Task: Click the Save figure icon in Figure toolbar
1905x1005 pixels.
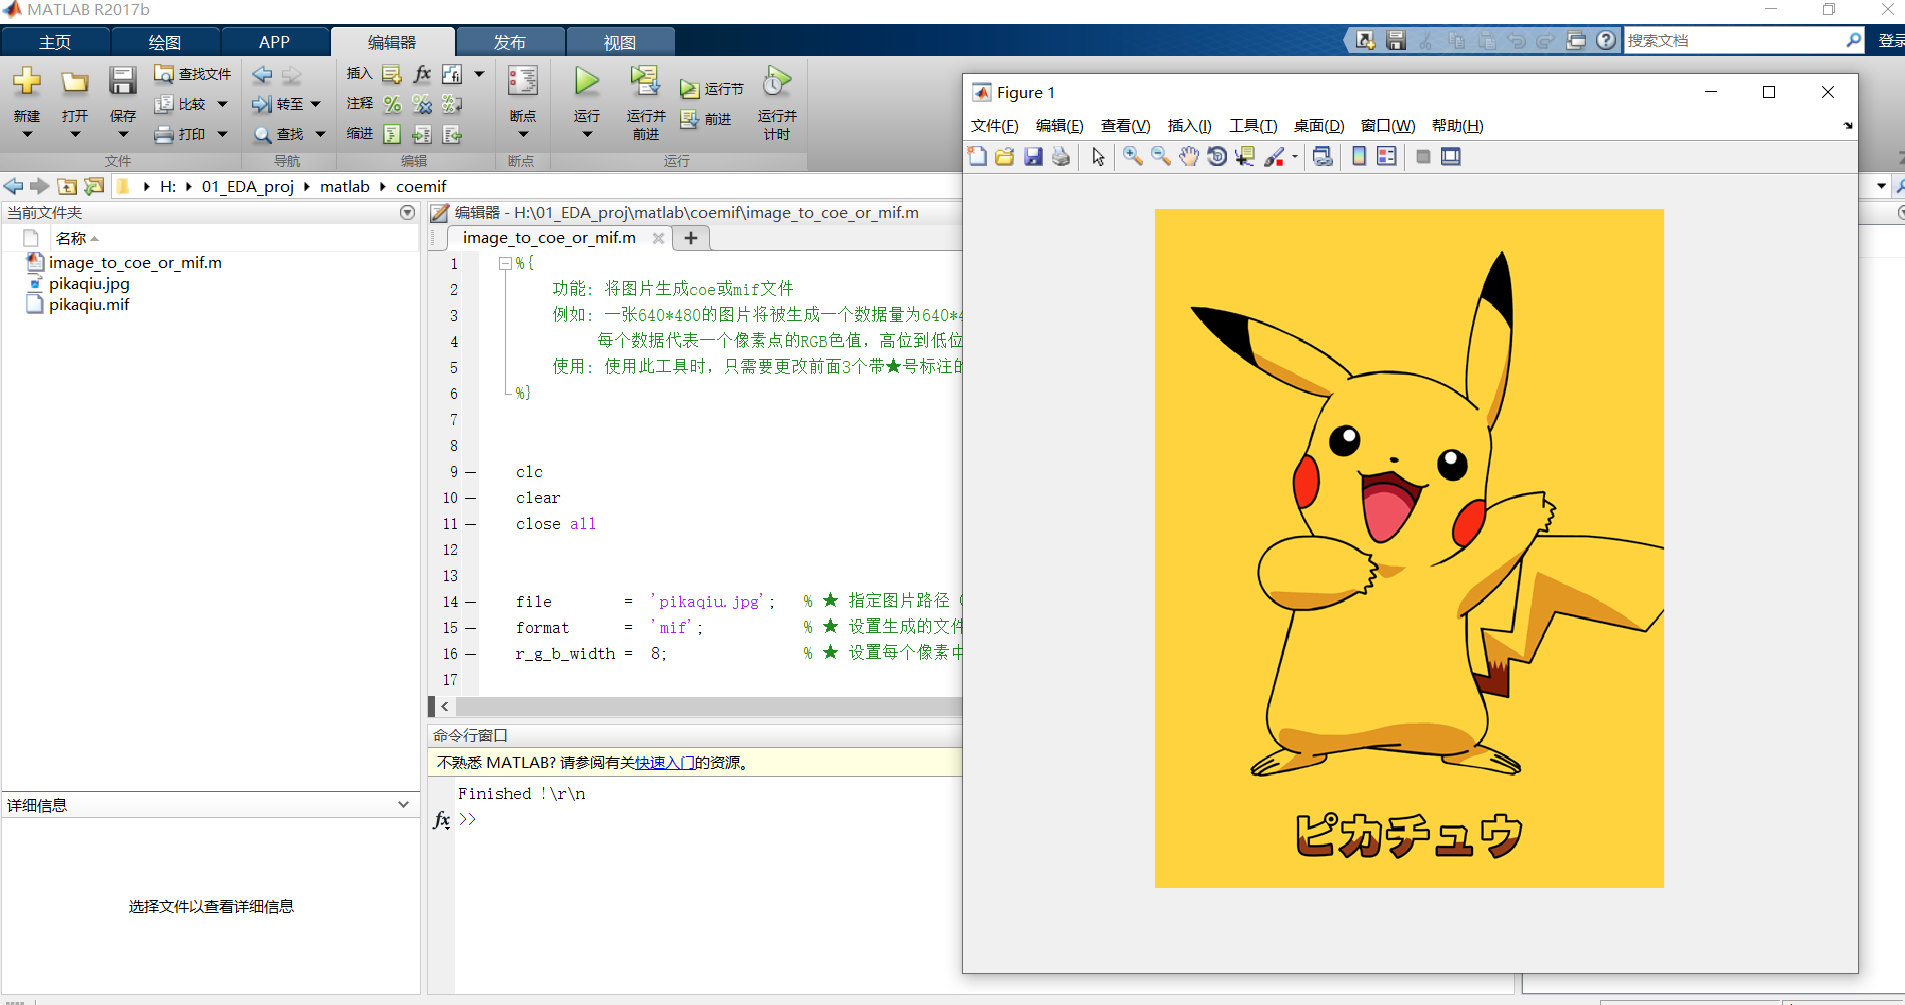Action: coord(1033,157)
